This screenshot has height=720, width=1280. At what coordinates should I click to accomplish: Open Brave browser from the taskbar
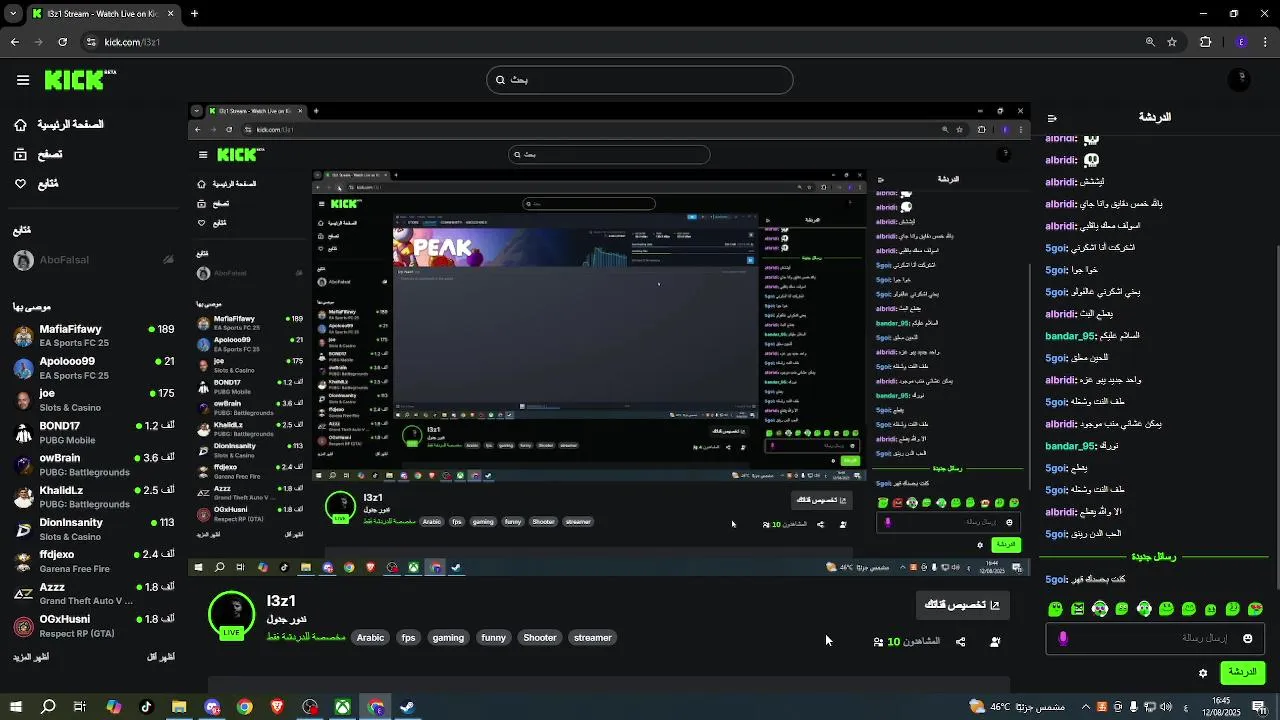(x=277, y=707)
